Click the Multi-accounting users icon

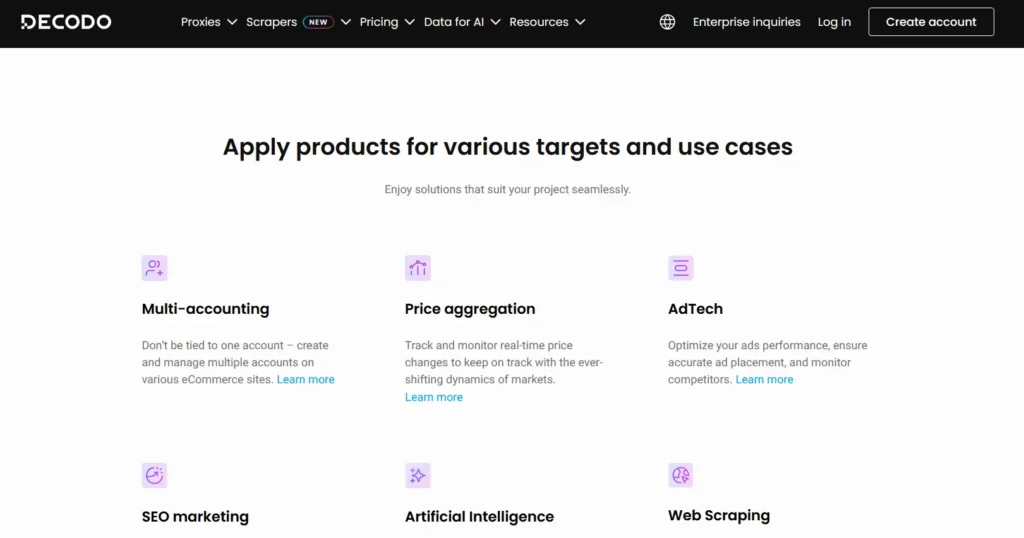click(154, 268)
